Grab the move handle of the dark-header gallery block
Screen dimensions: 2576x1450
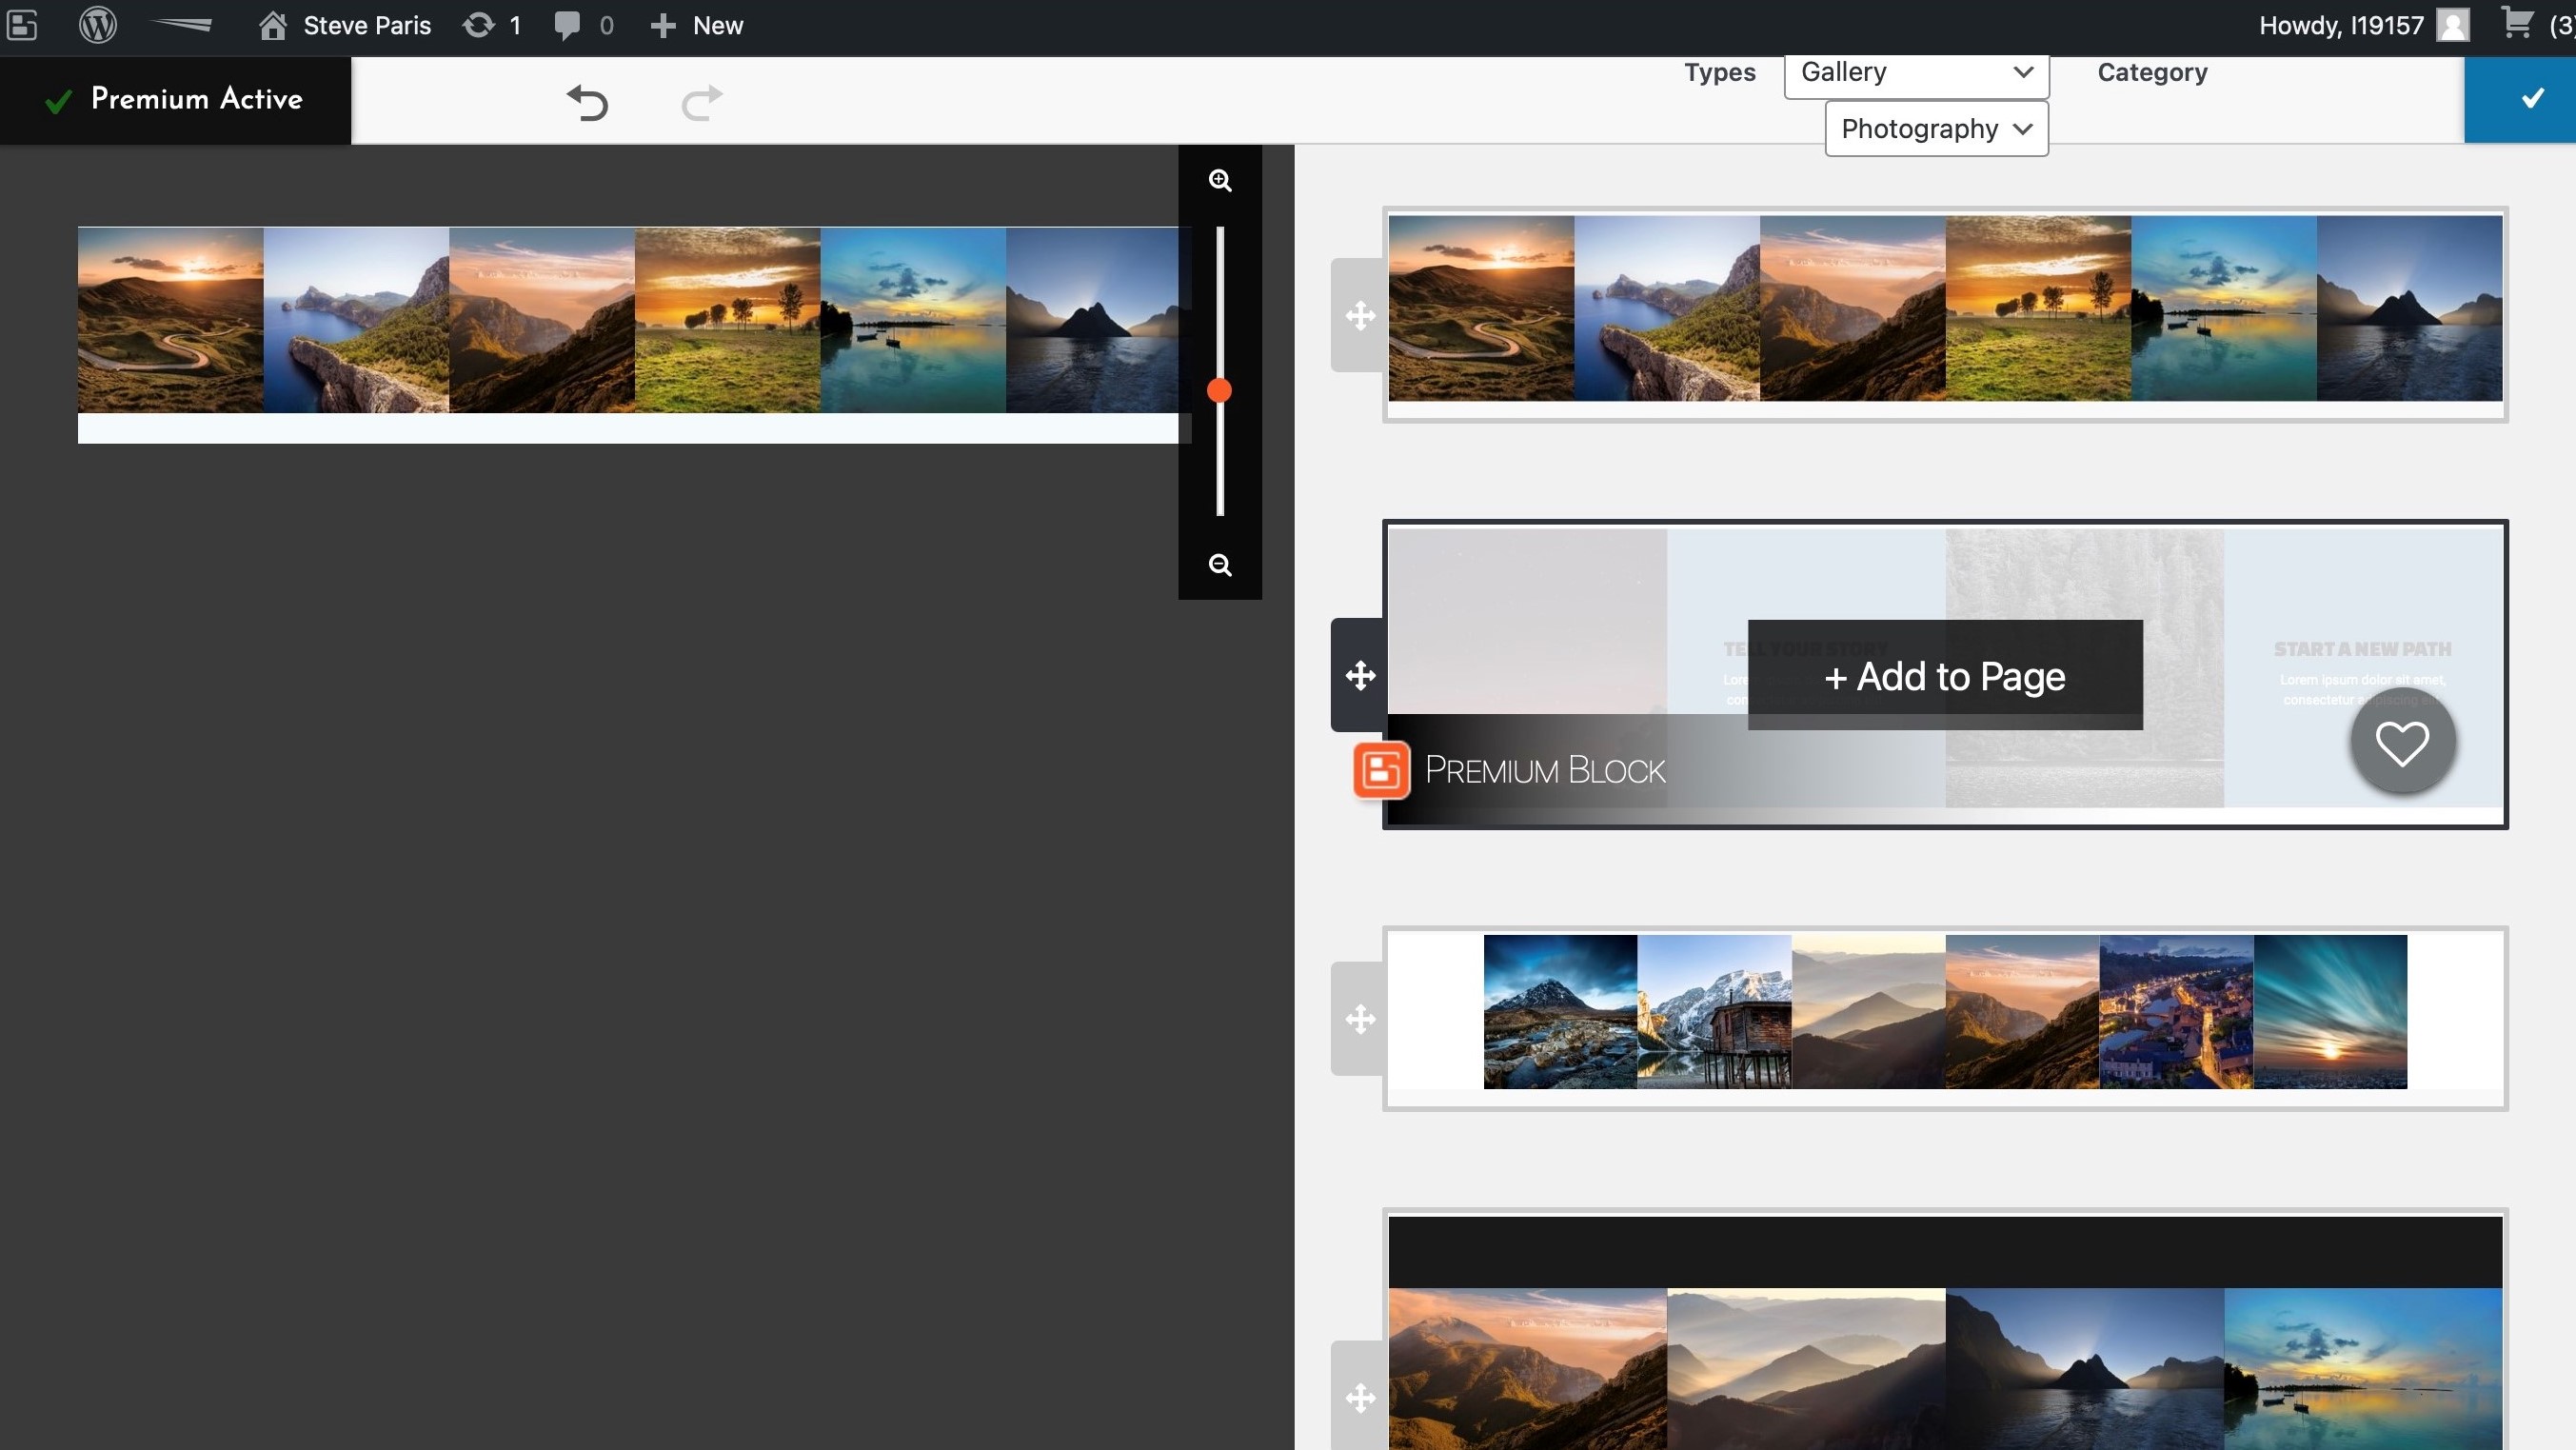coord(1359,1397)
